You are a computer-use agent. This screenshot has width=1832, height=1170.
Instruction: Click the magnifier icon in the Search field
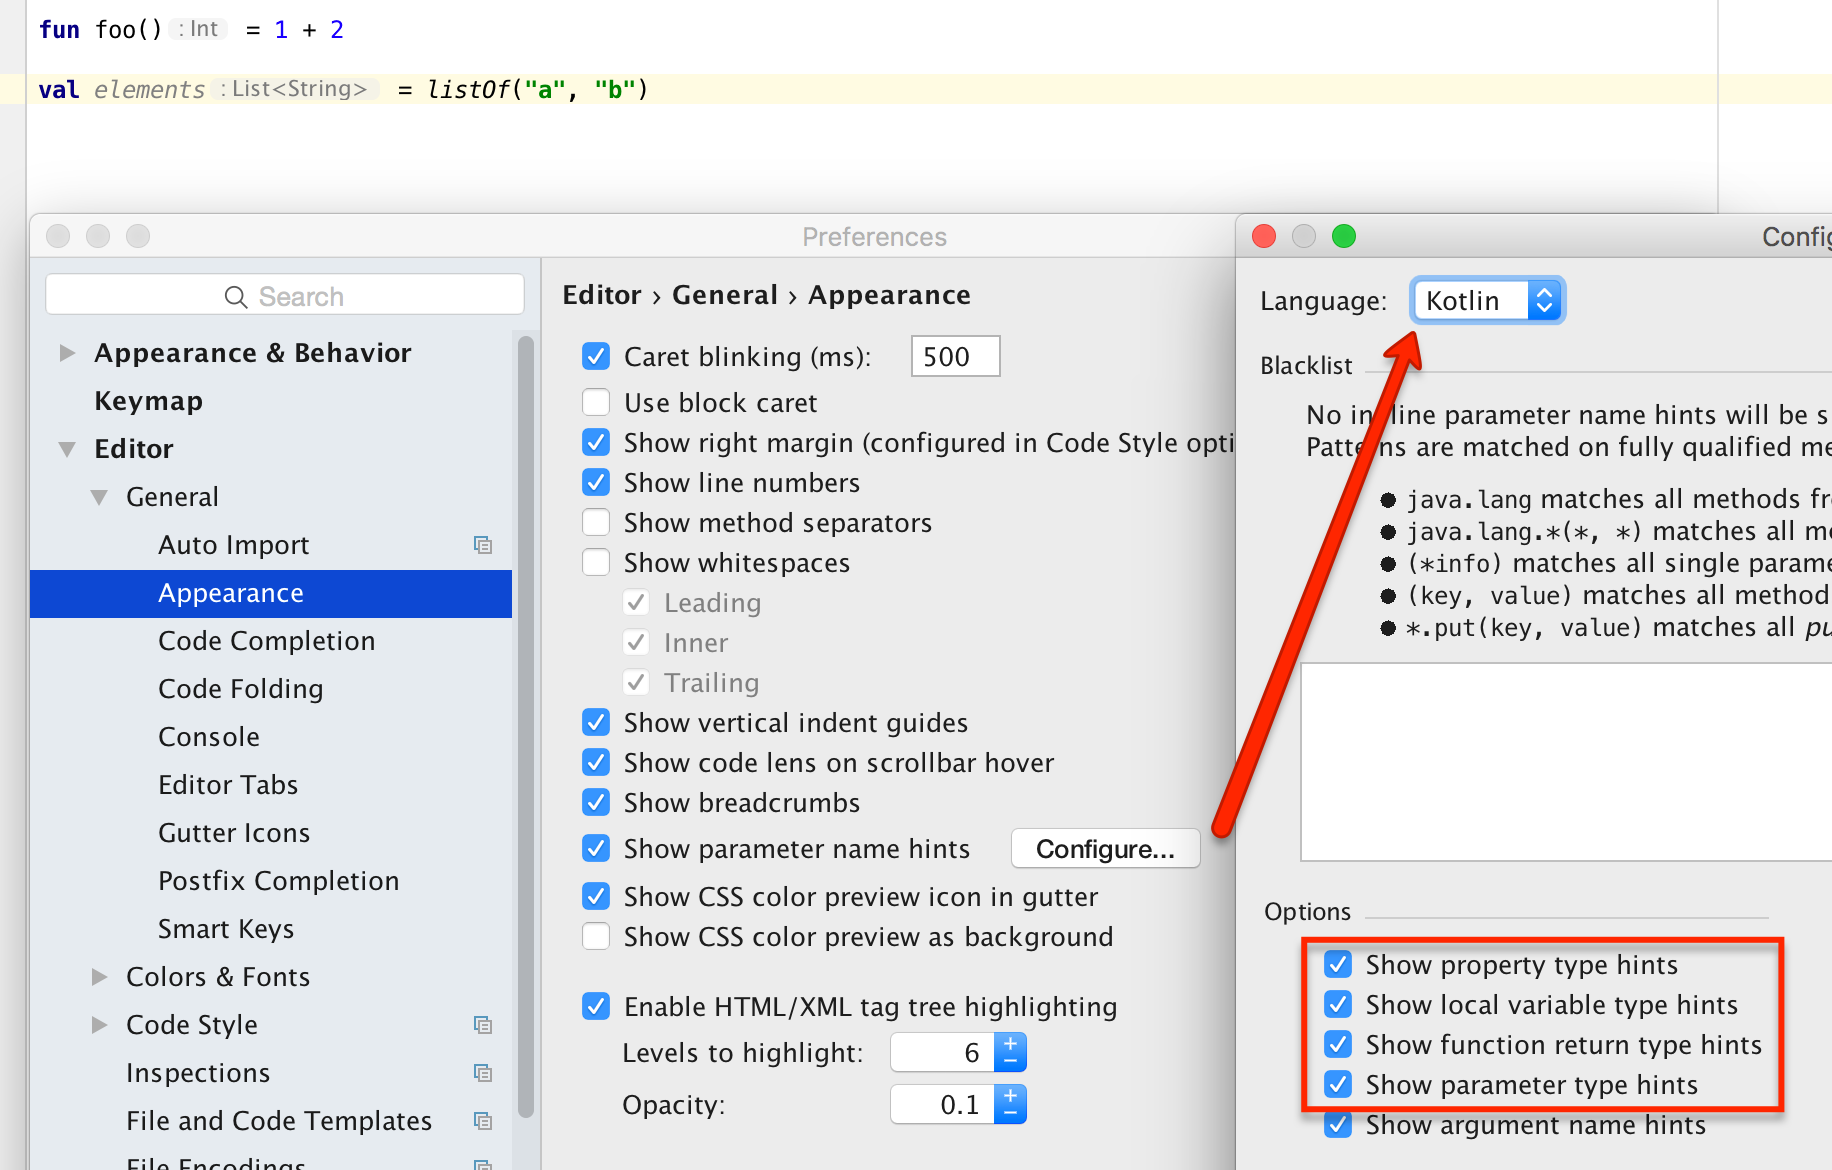[236, 297]
